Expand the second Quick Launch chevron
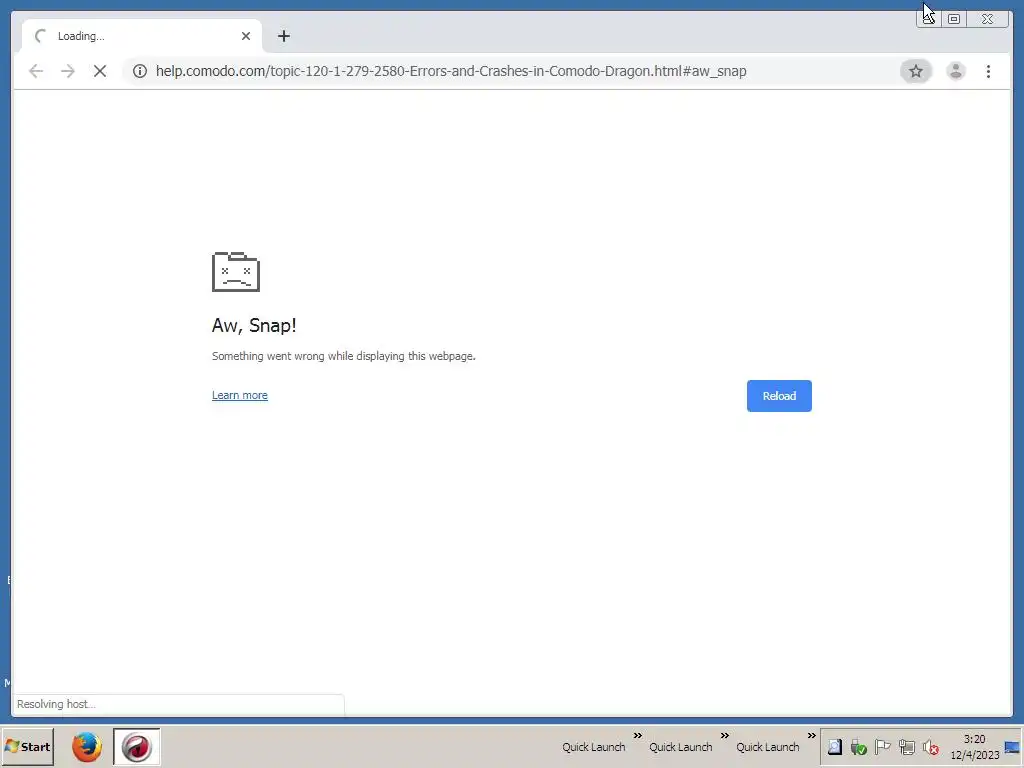This screenshot has height=768, width=1024. click(724, 736)
